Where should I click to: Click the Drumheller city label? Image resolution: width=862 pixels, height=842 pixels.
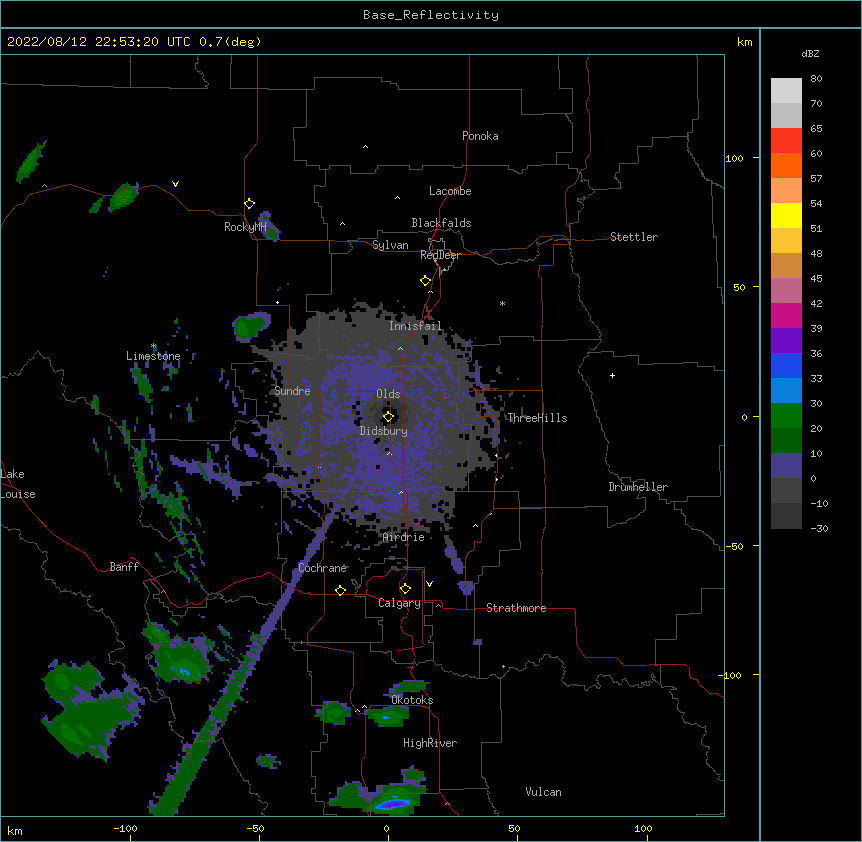(638, 487)
